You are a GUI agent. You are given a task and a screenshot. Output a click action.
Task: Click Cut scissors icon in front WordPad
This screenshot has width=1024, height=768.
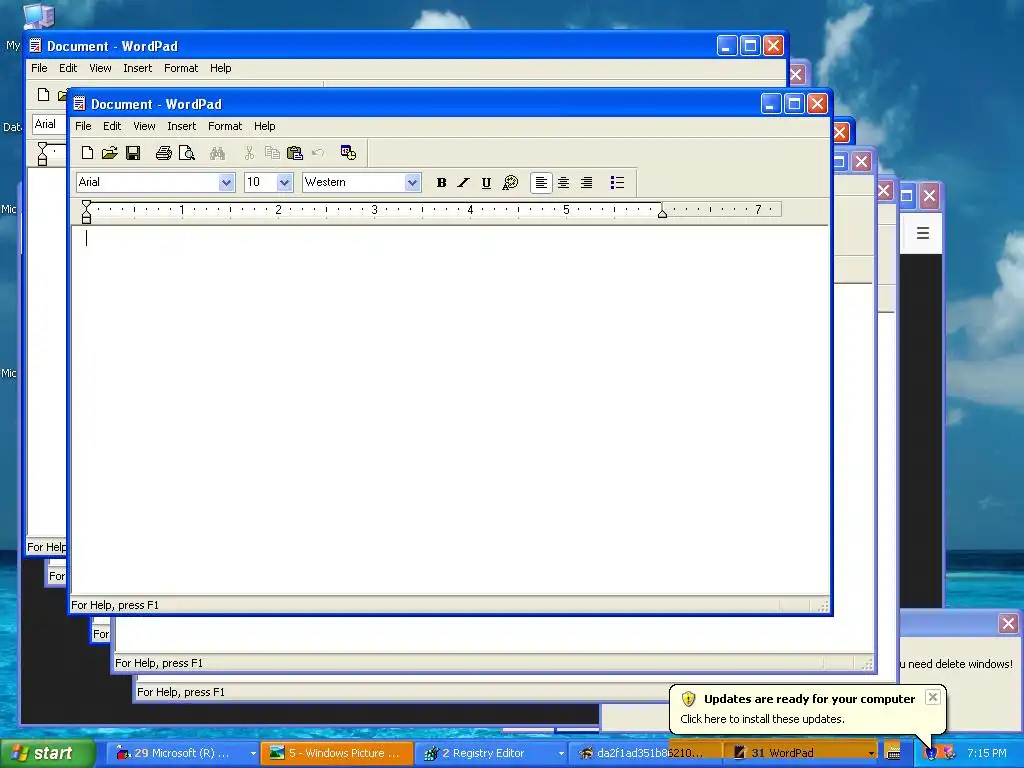(x=249, y=153)
